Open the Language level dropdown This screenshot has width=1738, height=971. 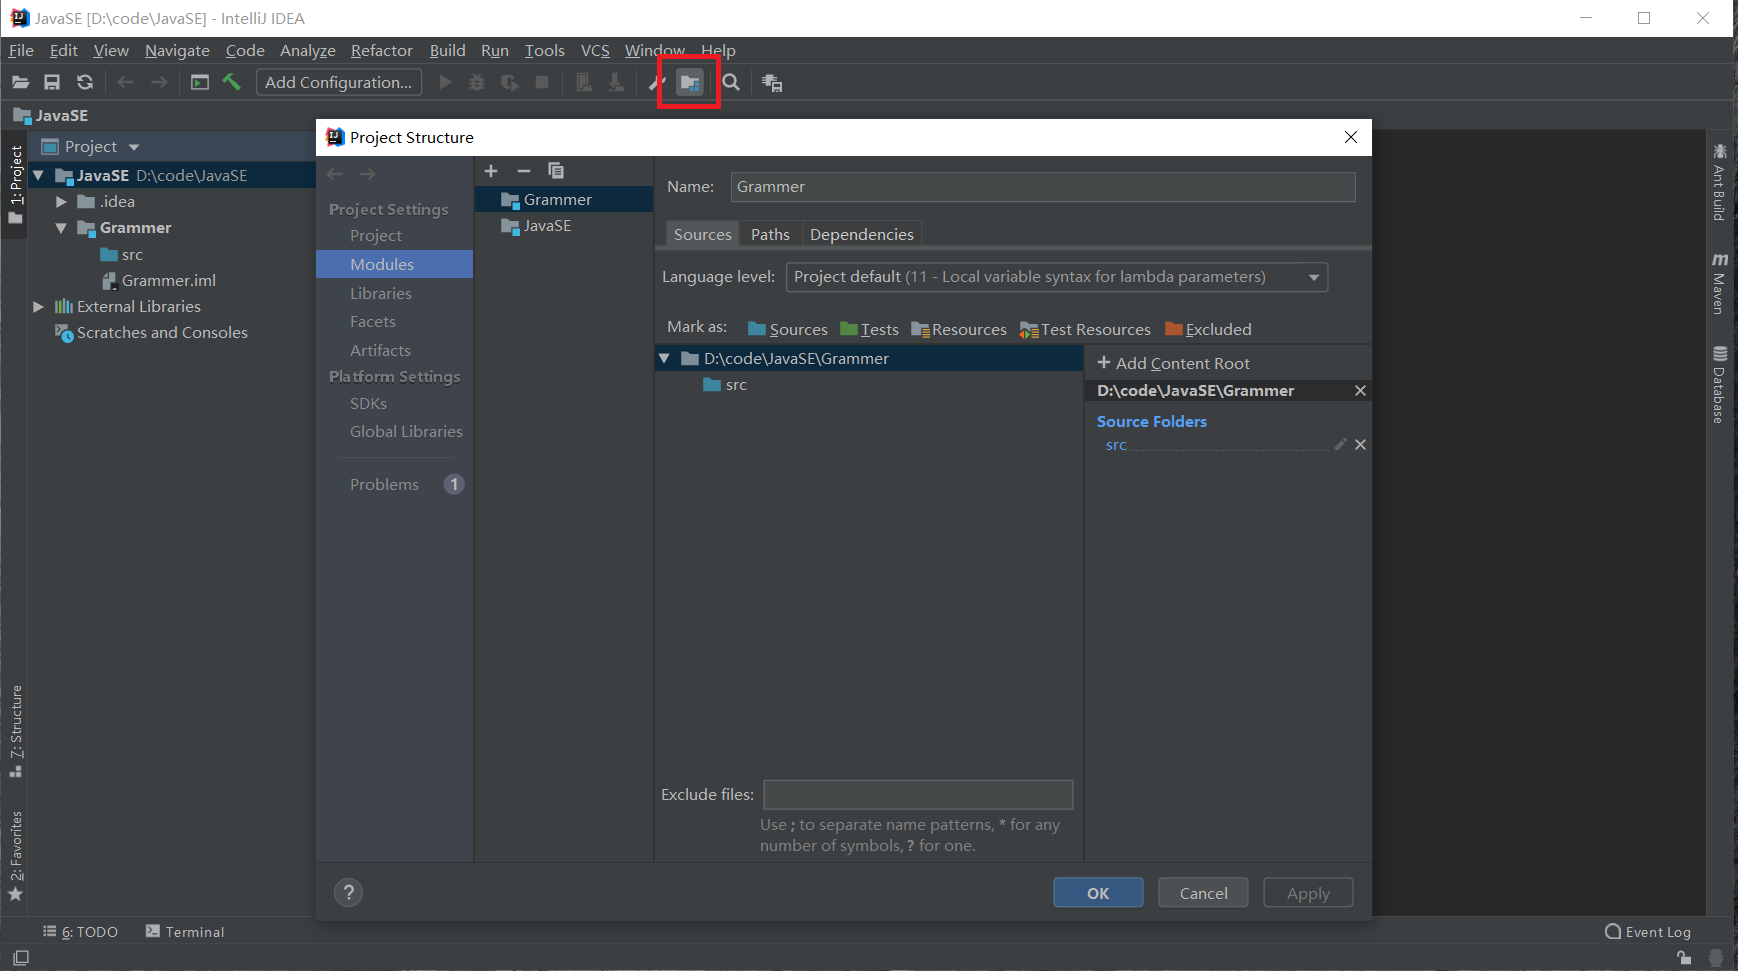pyautogui.click(x=1057, y=277)
